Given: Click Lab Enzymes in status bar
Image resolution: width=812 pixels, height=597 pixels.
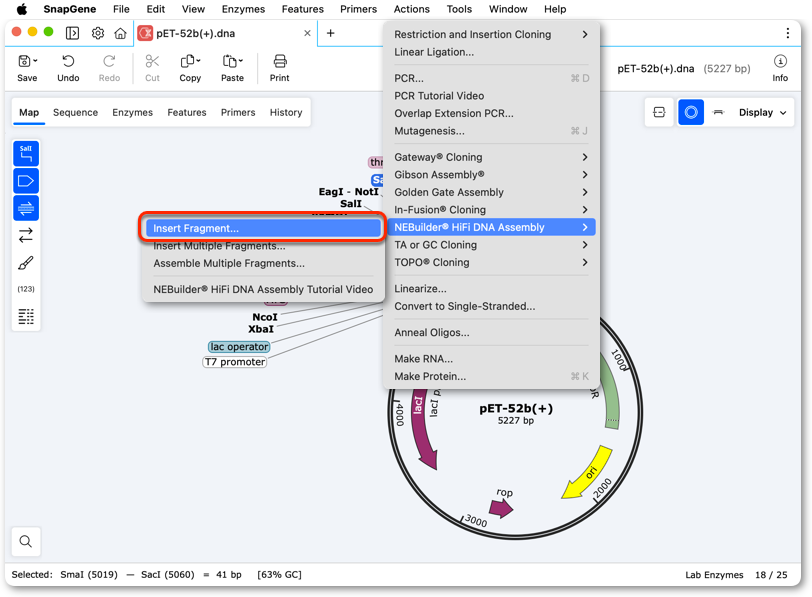Looking at the screenshot, I should (714, 575).
